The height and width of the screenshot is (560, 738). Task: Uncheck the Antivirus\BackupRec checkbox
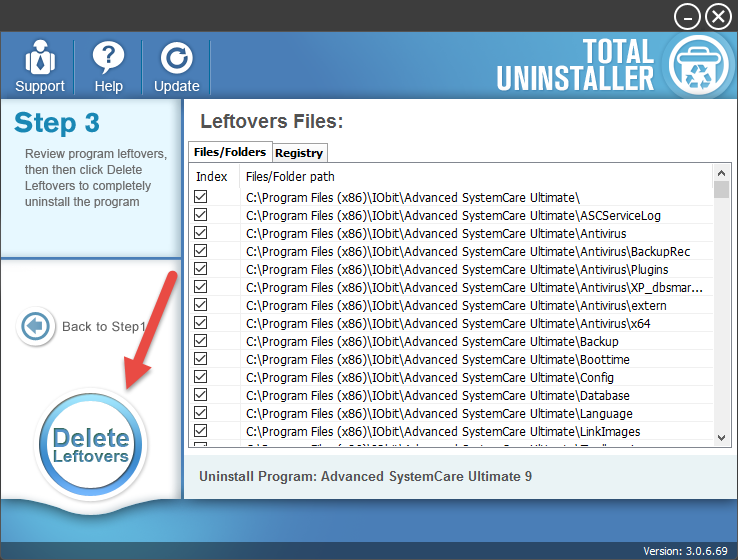coord(201,251)
